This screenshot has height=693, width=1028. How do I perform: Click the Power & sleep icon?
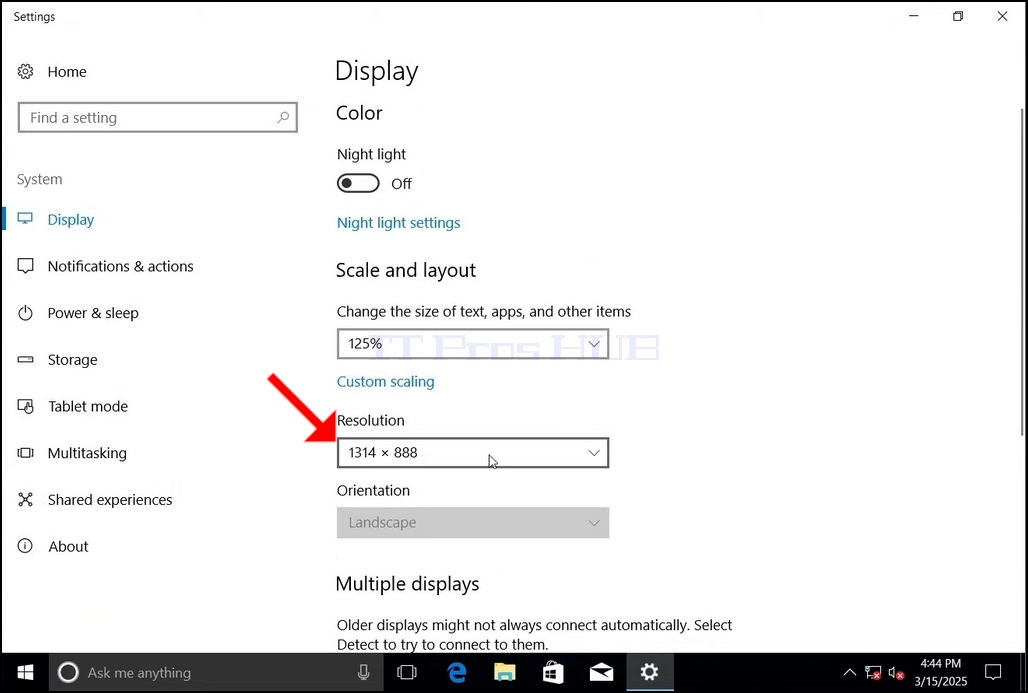pyautogui.click(x=25, y=313)
